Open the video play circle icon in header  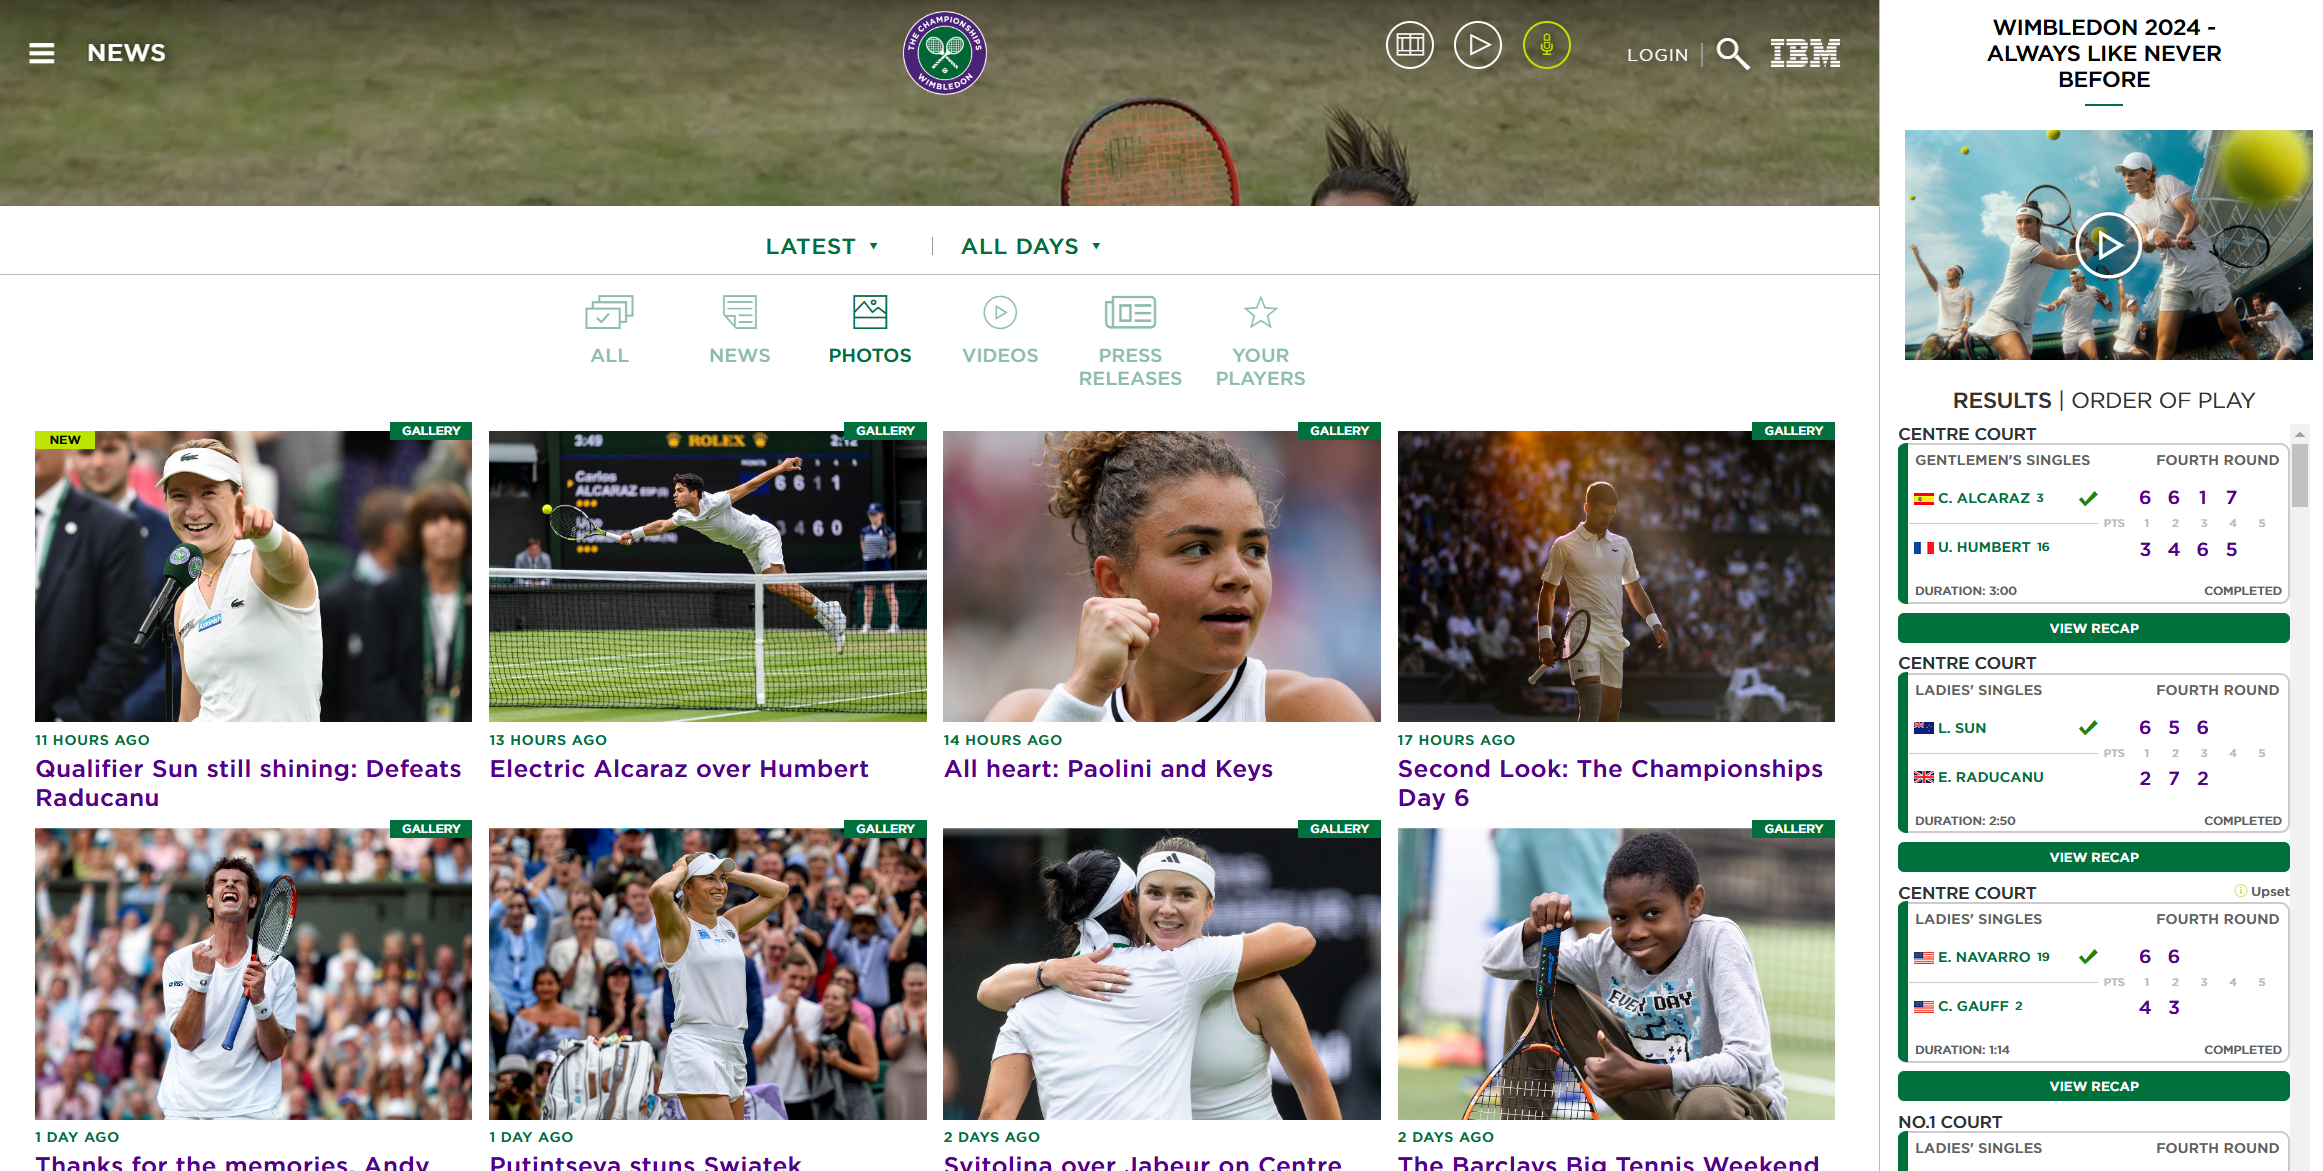[x=1478, y=45]
